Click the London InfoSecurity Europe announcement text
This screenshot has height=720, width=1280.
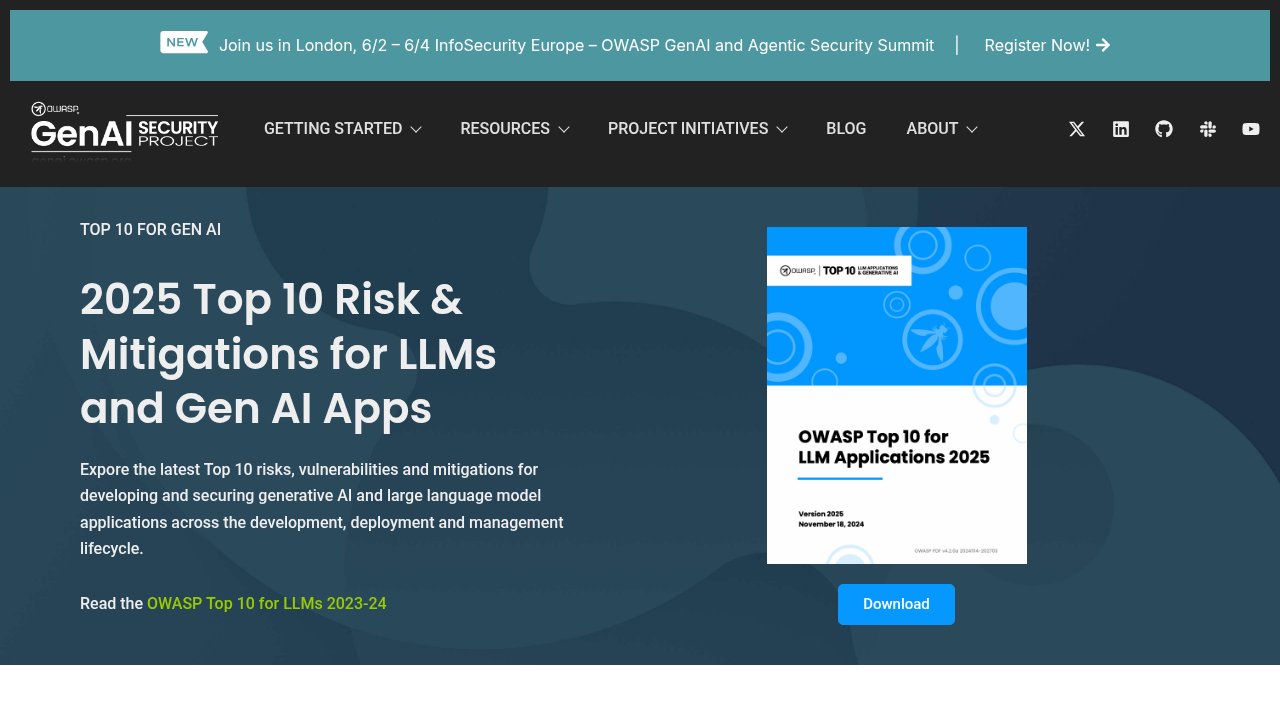point(577,45)
